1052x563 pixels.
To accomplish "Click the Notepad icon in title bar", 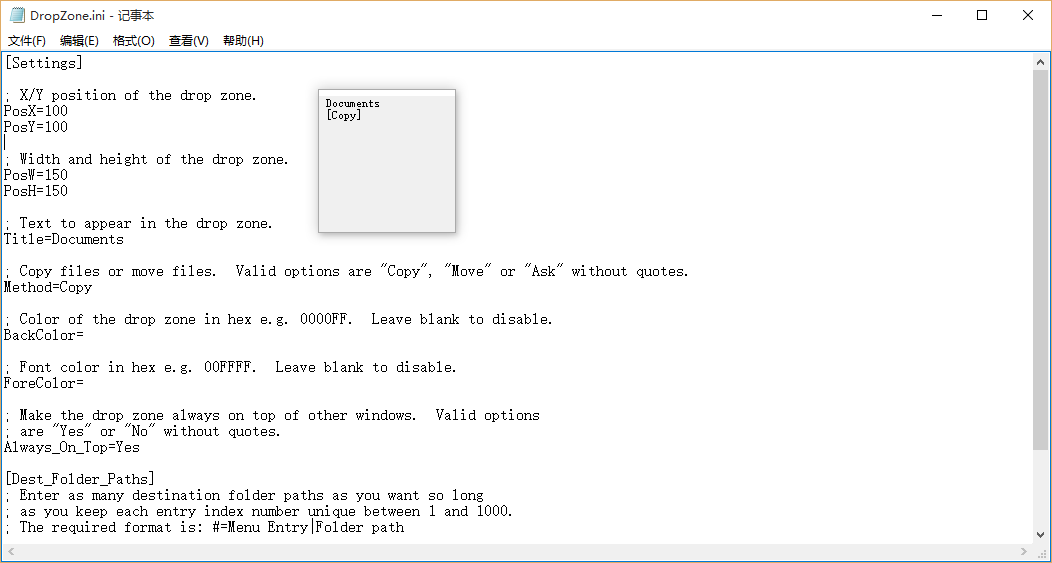I will 17,15.
